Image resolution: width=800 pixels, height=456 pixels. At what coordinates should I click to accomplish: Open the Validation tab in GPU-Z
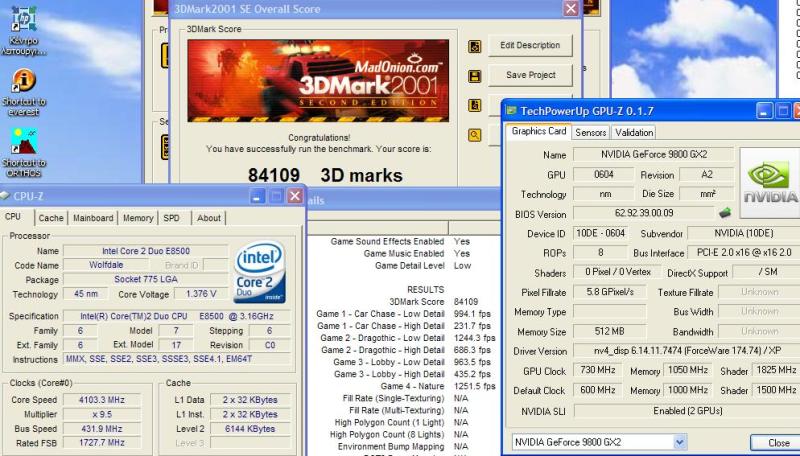pyautogui.click(x=634, y=132)
